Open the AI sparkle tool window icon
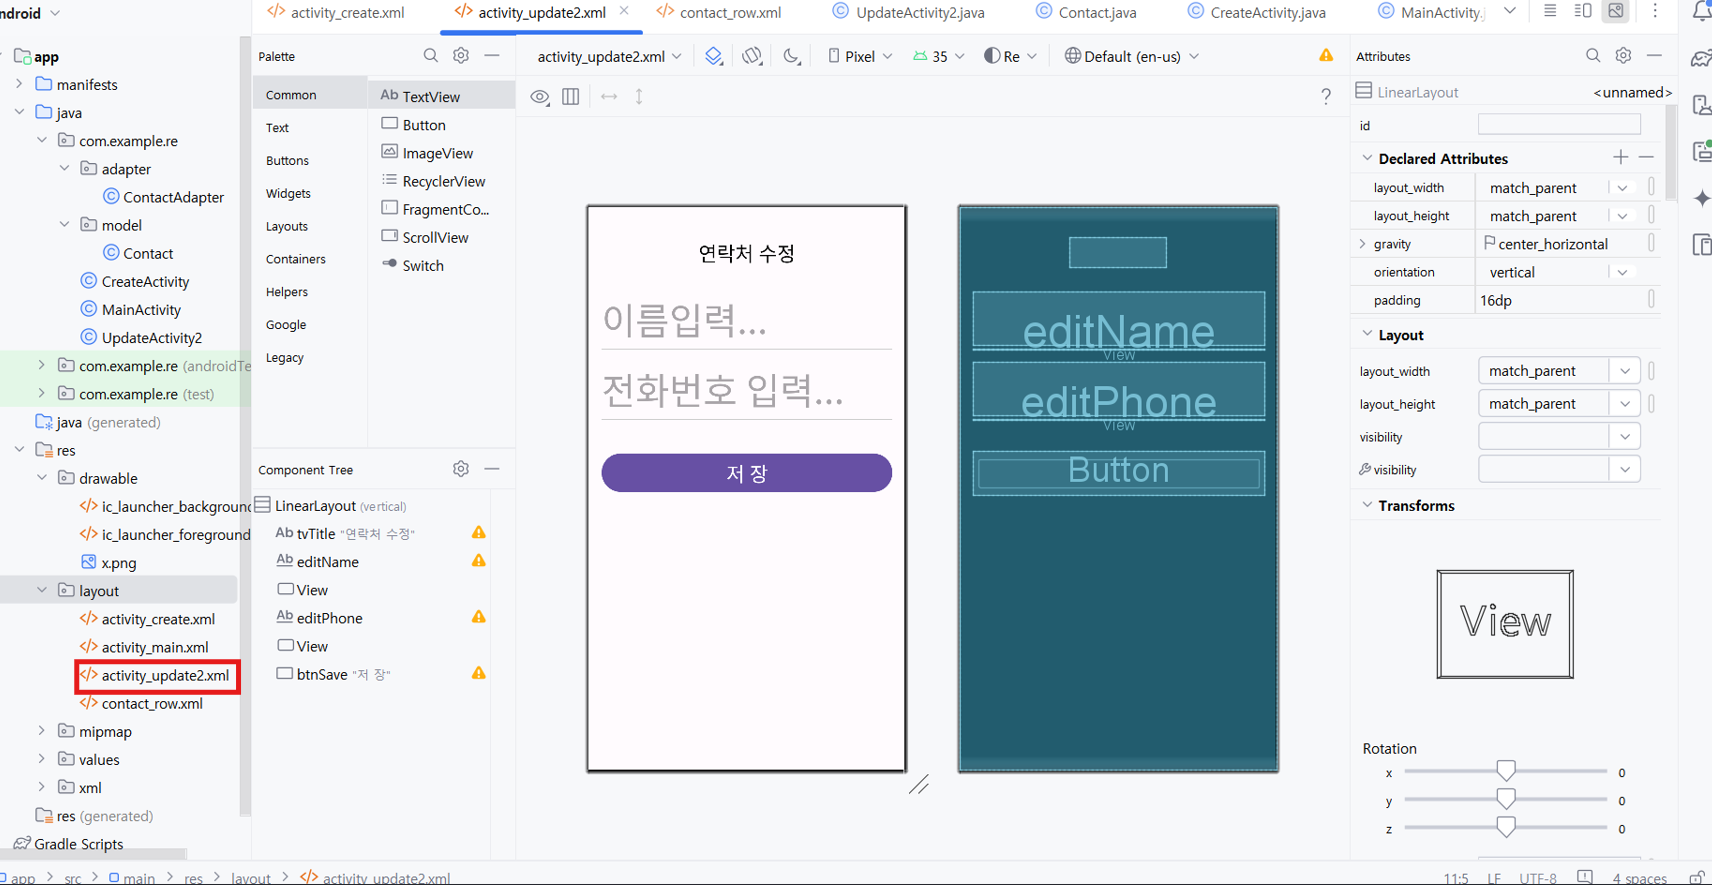 pos(1702,199)
